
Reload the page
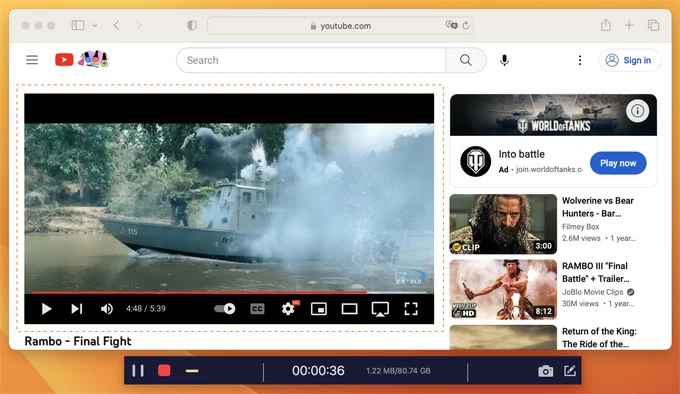(466, 26)
